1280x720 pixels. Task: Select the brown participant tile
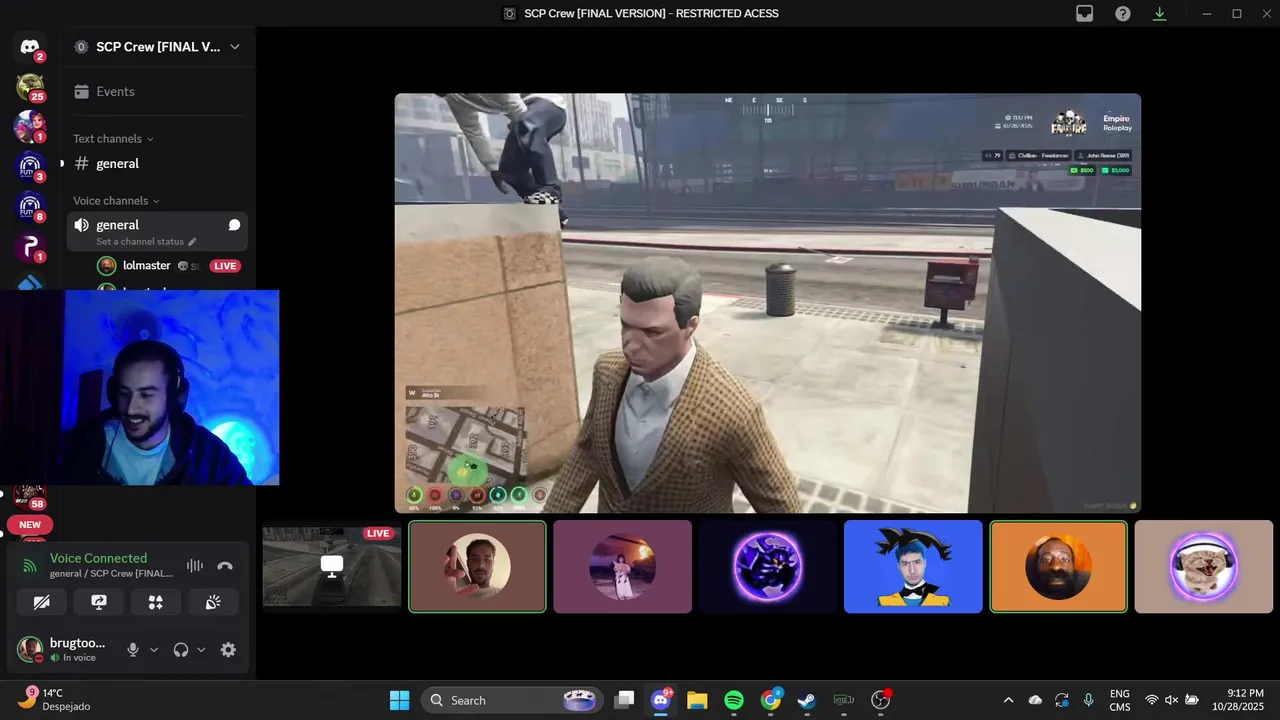tap(477, 566)
